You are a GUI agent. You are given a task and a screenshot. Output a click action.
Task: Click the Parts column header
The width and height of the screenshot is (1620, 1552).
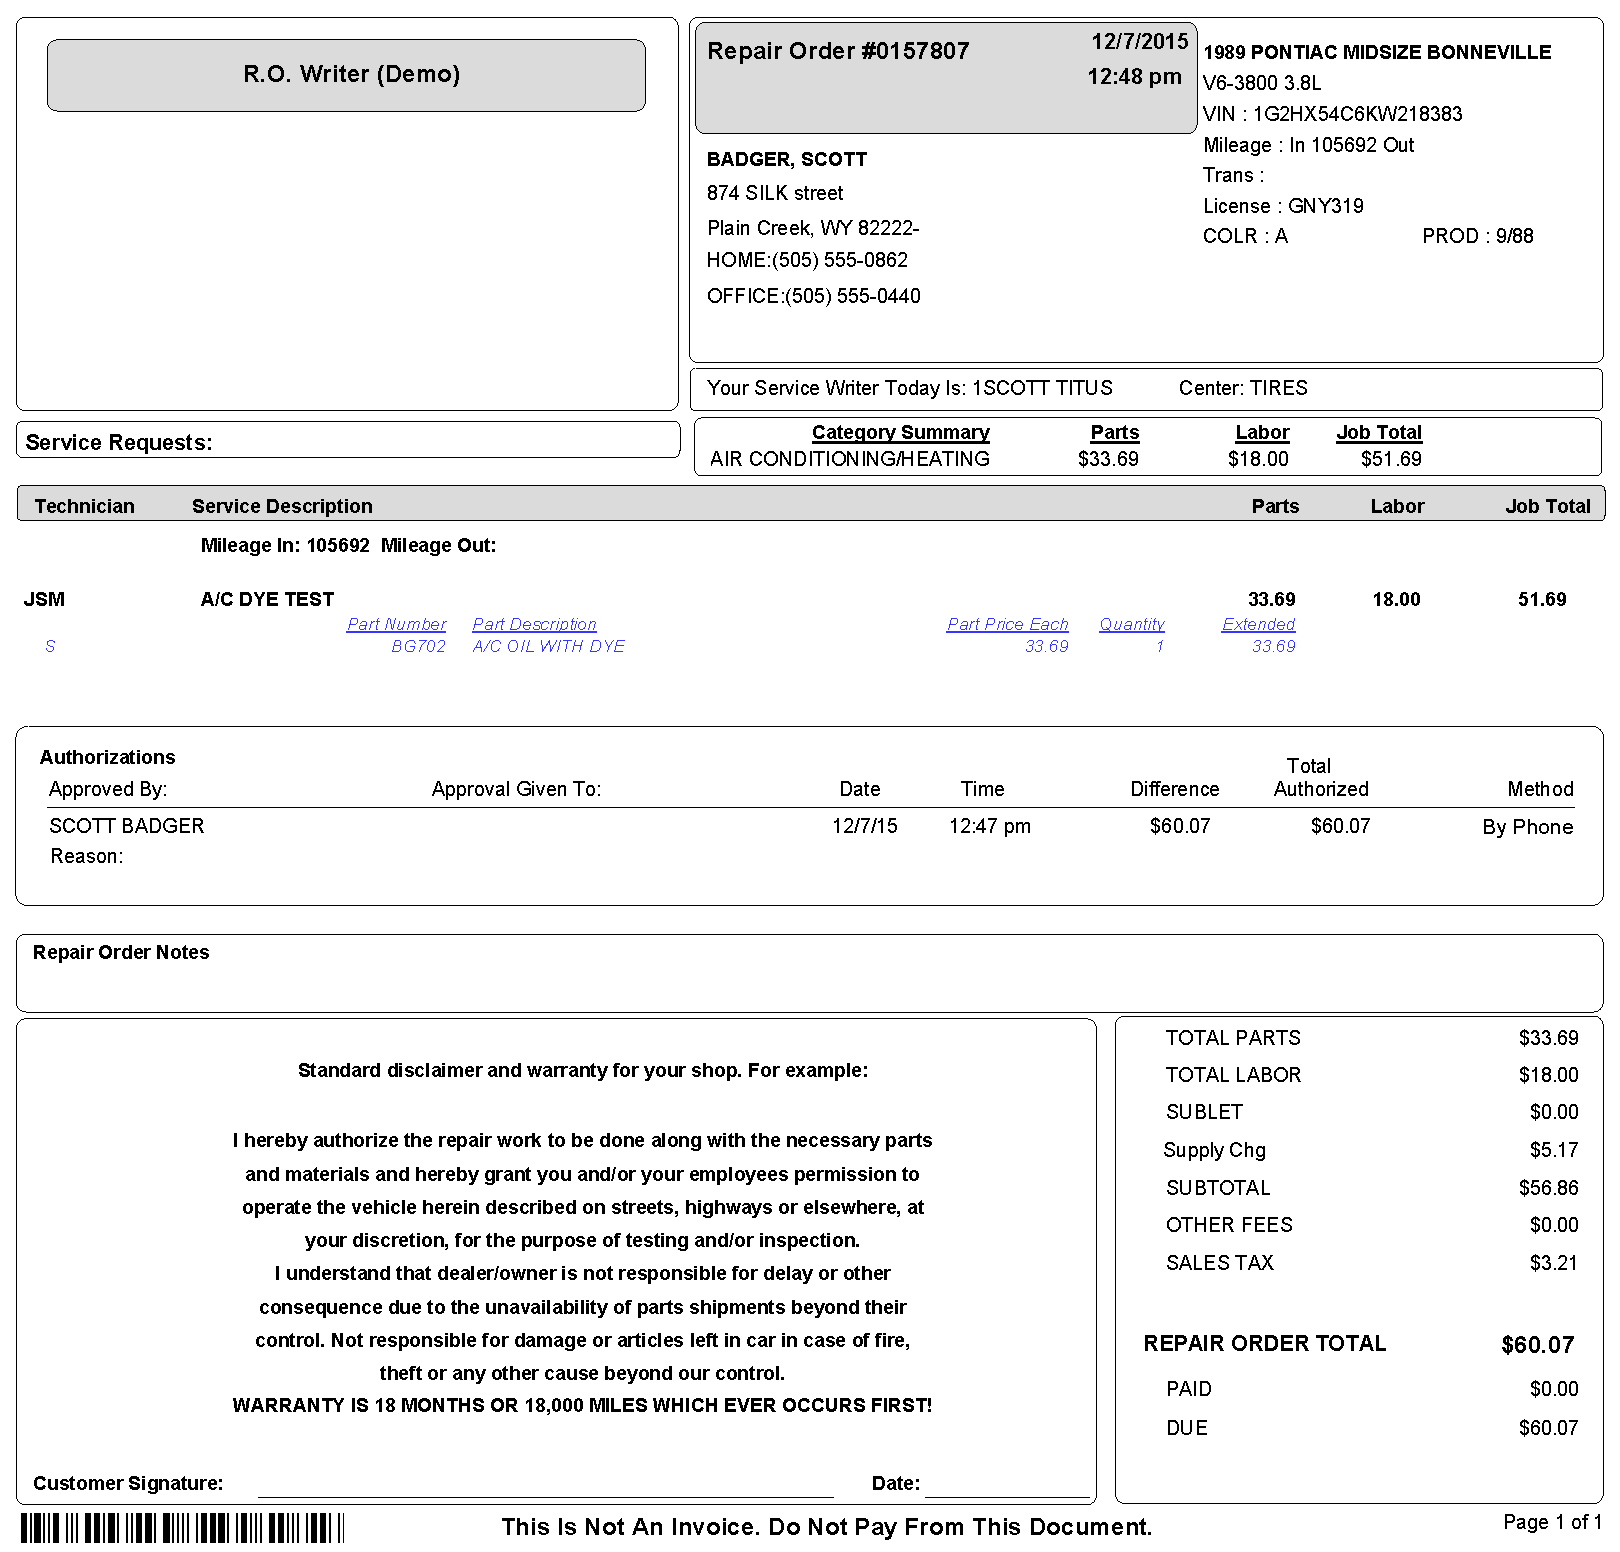point(1114,432)
